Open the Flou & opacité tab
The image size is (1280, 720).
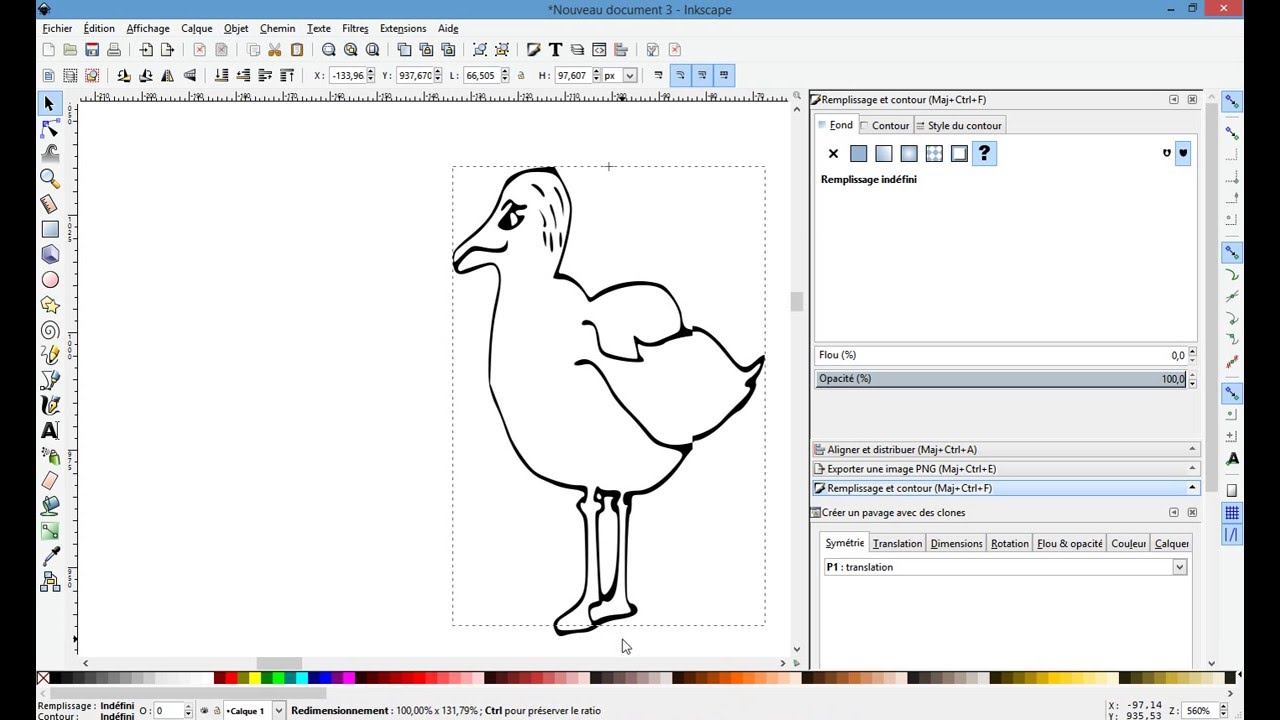pos(1069,544)
